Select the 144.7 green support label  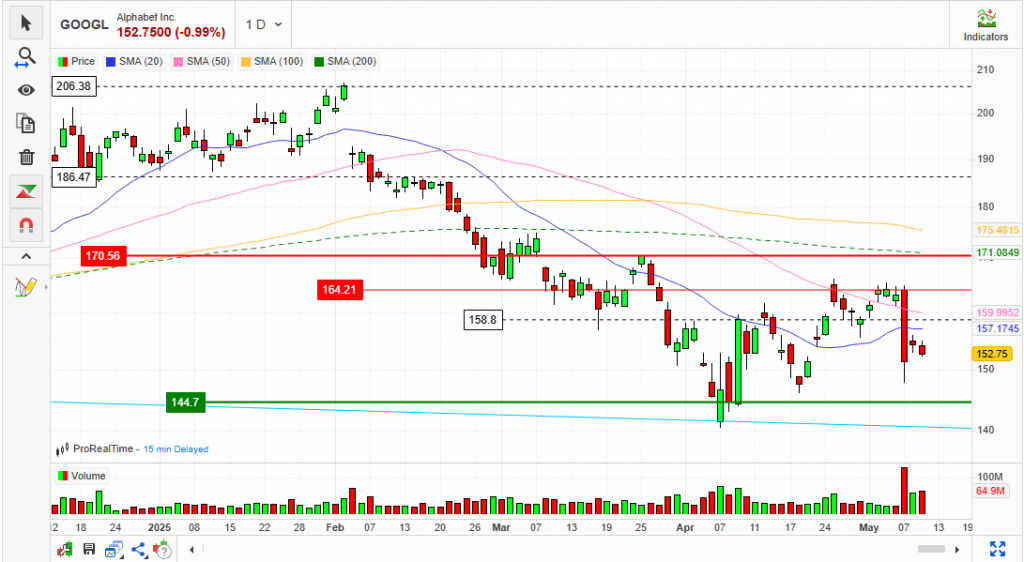click(185, 402)
